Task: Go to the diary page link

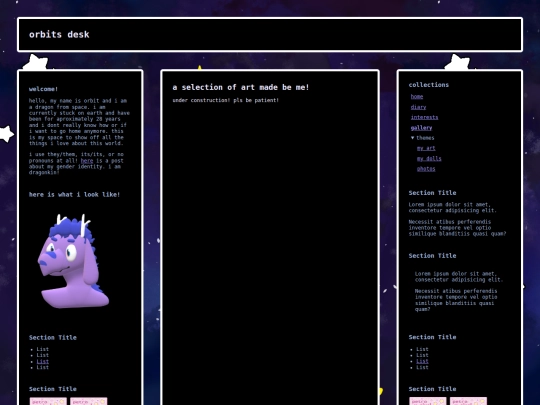Action: coord(418,107)
